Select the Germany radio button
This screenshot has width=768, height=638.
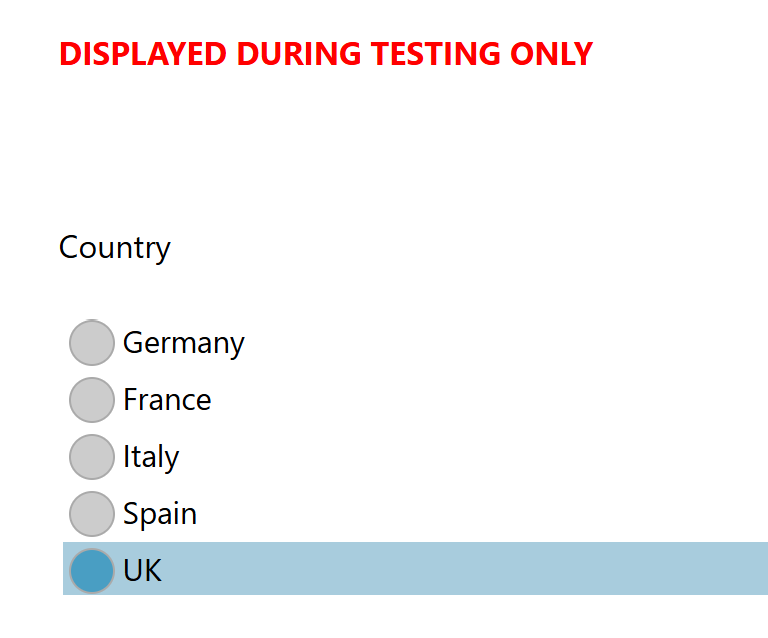92,343
